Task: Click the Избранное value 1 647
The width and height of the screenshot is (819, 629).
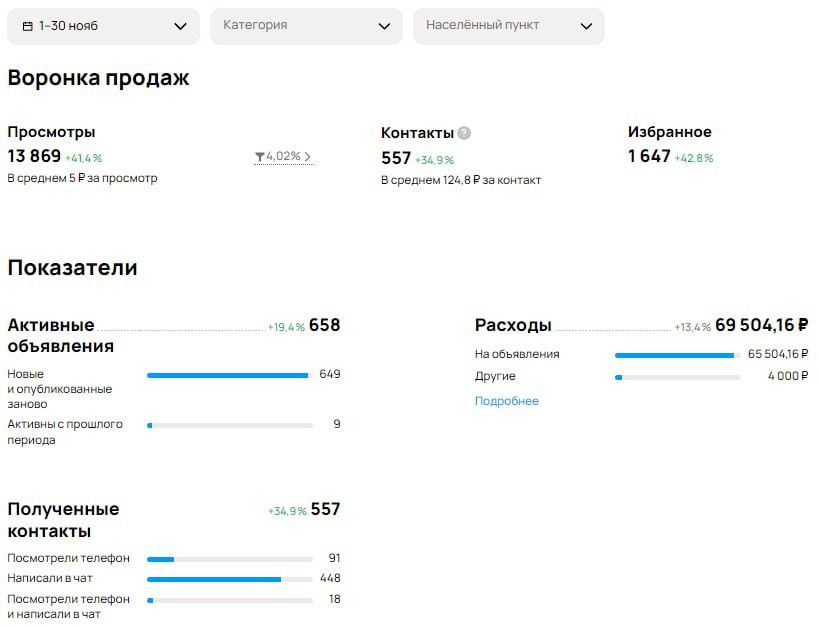Action: [649, 156]
